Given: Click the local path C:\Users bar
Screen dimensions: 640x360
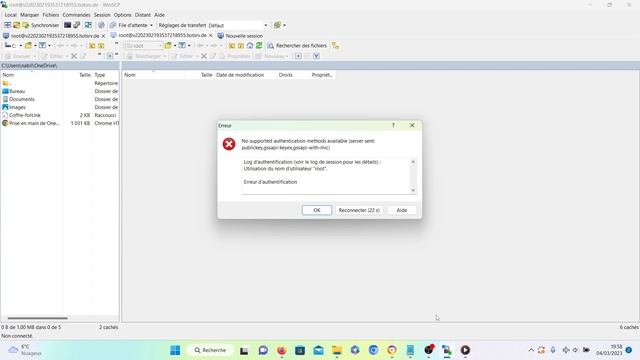Looking at the screenshot, I should (x=60, y=65).
